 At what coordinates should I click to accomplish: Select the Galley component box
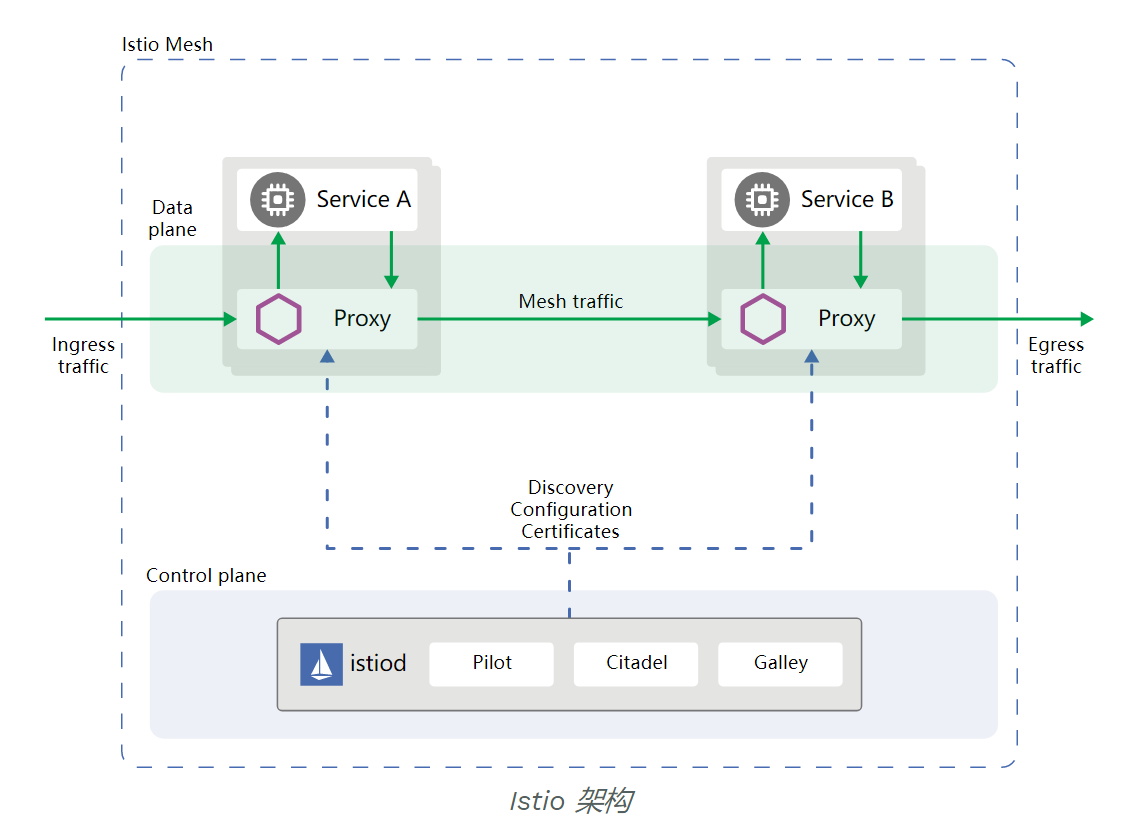click(780, 663)
